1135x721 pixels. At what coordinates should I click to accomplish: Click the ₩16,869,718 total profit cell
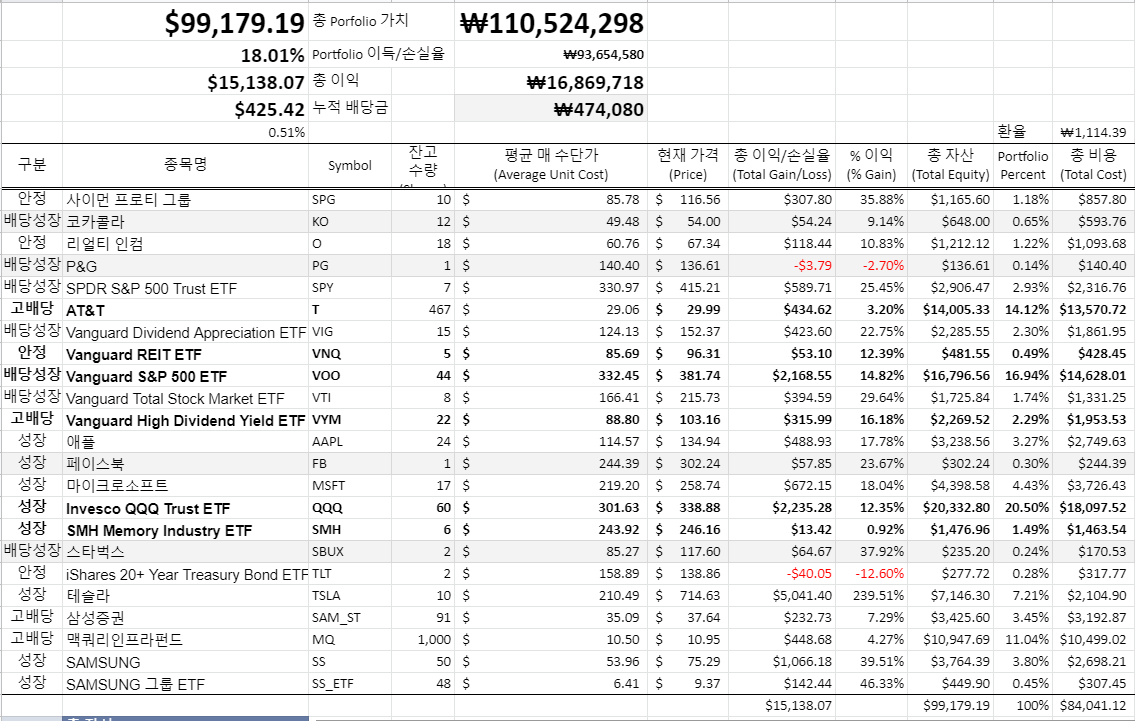[551, 82]
